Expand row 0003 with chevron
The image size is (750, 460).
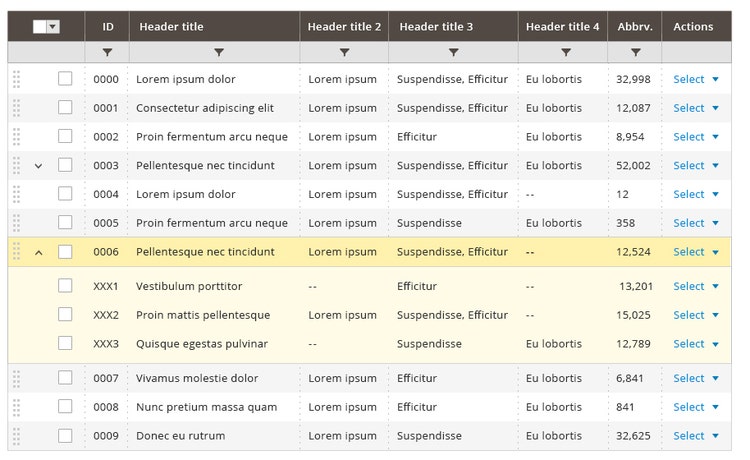pos(39,166)
